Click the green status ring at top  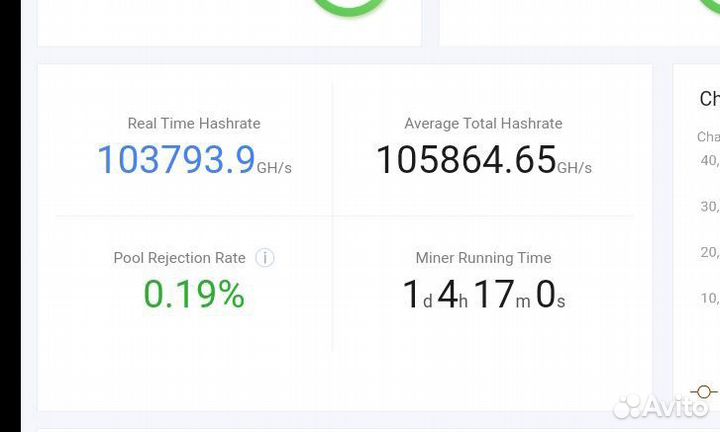point(347,8)
